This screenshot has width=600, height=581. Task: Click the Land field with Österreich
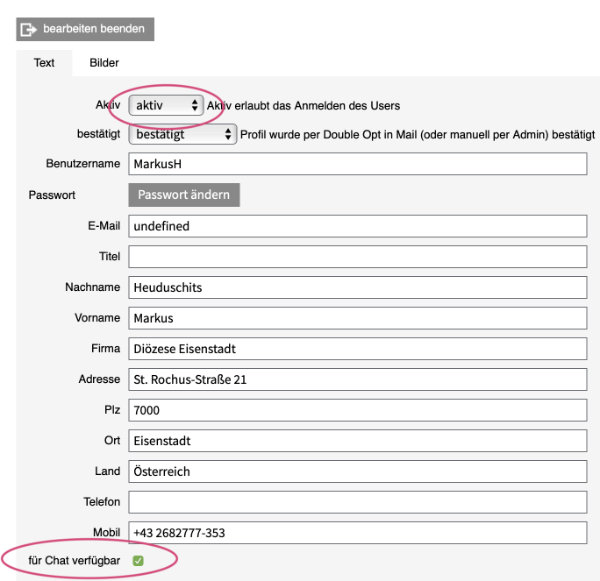[x=357, y=471]
